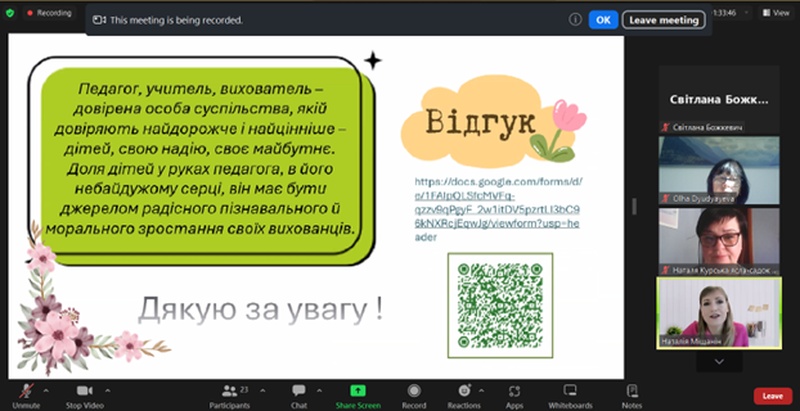The width and height of the screenshot is (800, 411).
Task: Open Zoom Apps
Action: (514, 396)
